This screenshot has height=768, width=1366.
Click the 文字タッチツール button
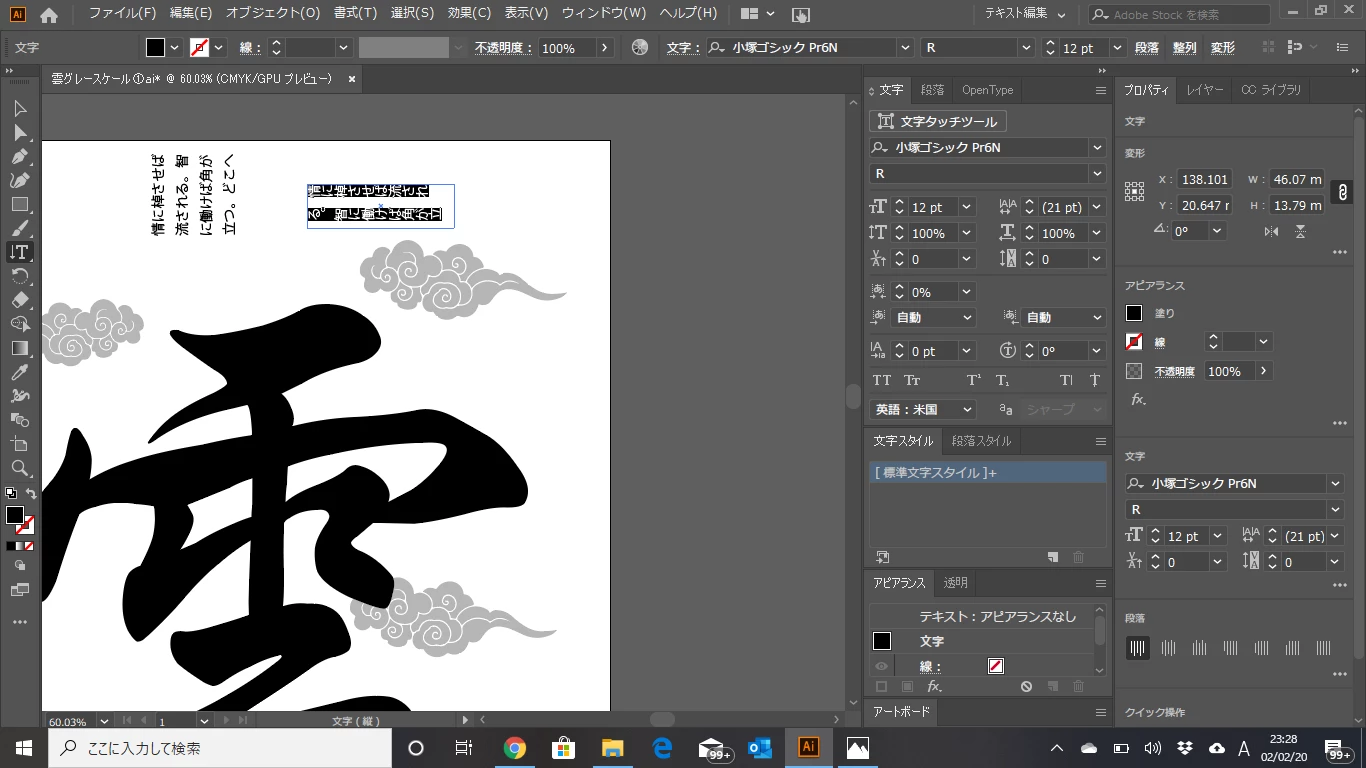[x=938, y=121]
